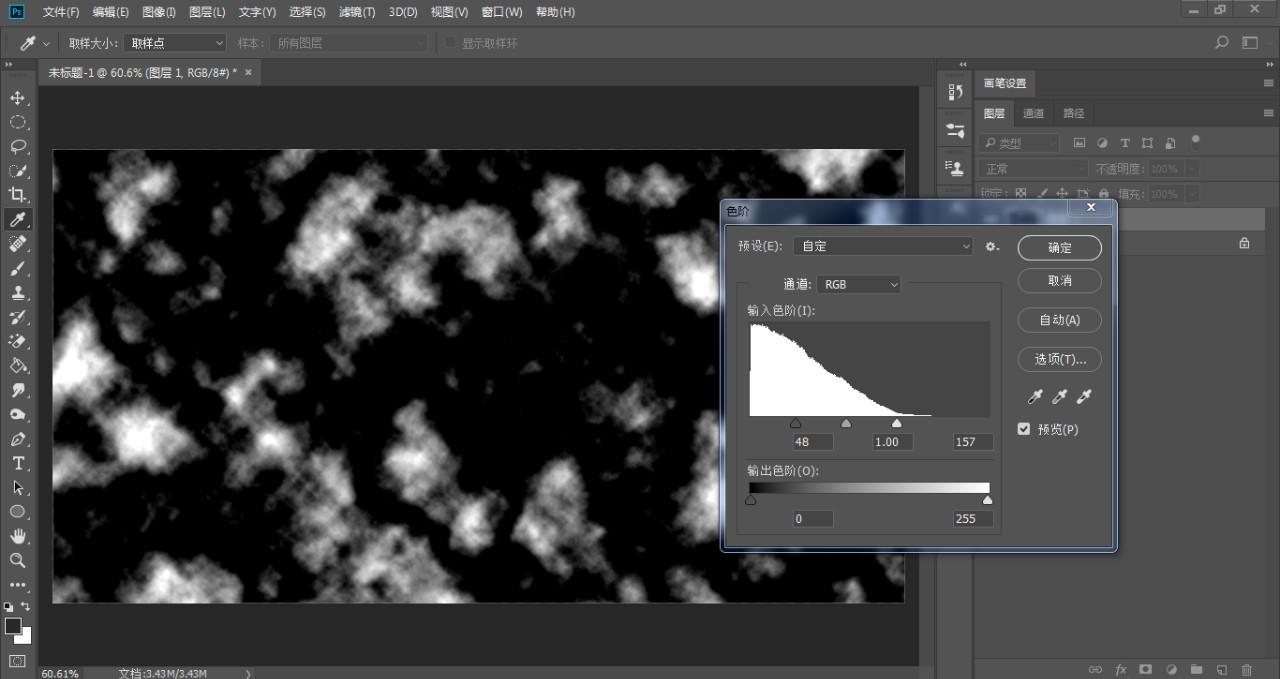Viewport: 1280px width, 679px height.
Task: Open the 样本 sample layers dropdown
Action: tap(349, 43)
